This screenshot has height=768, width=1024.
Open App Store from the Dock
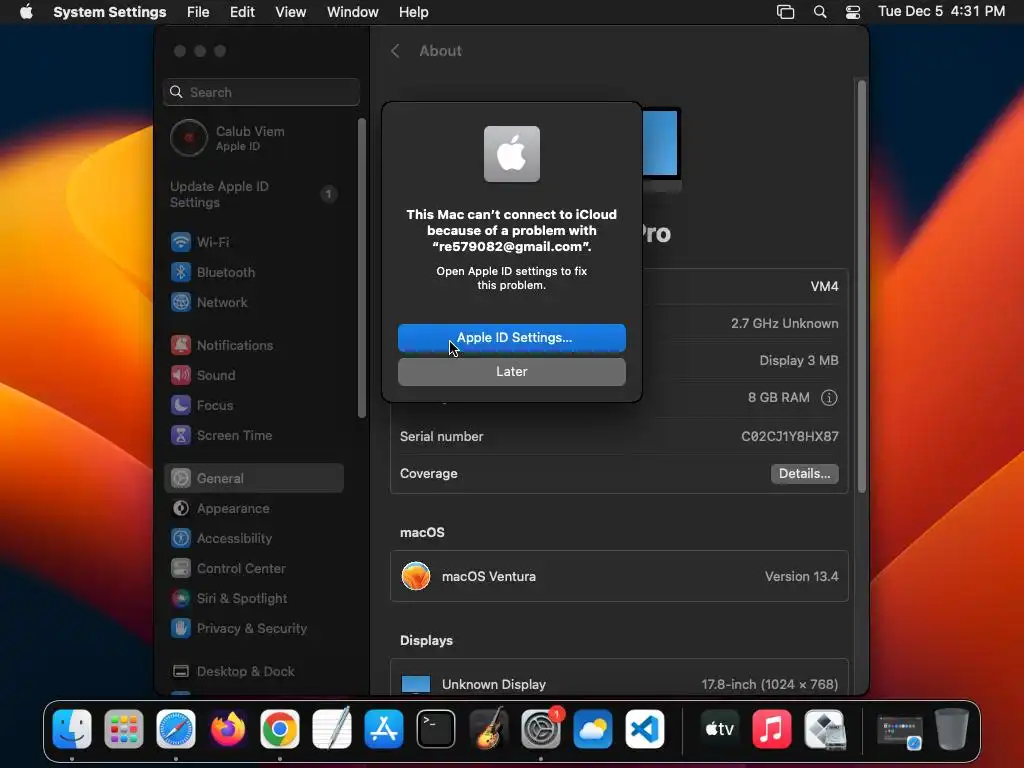coord(384,729)
